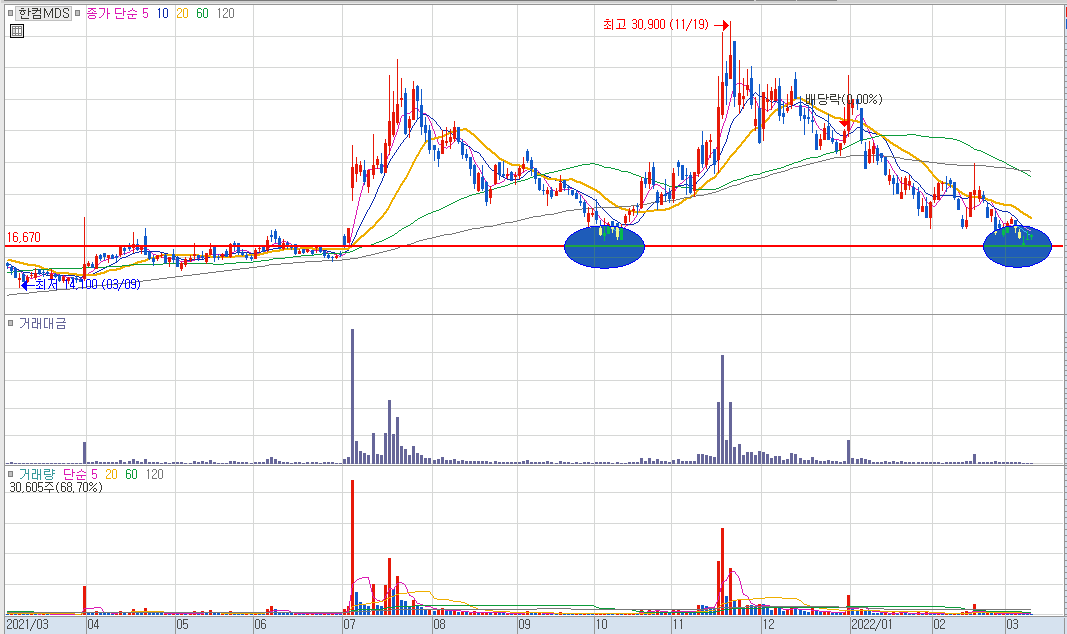The height and width of the screenshot is (634, 1067).
Task: Click the 2021/03 date axis label
Action: pos(27,624)
